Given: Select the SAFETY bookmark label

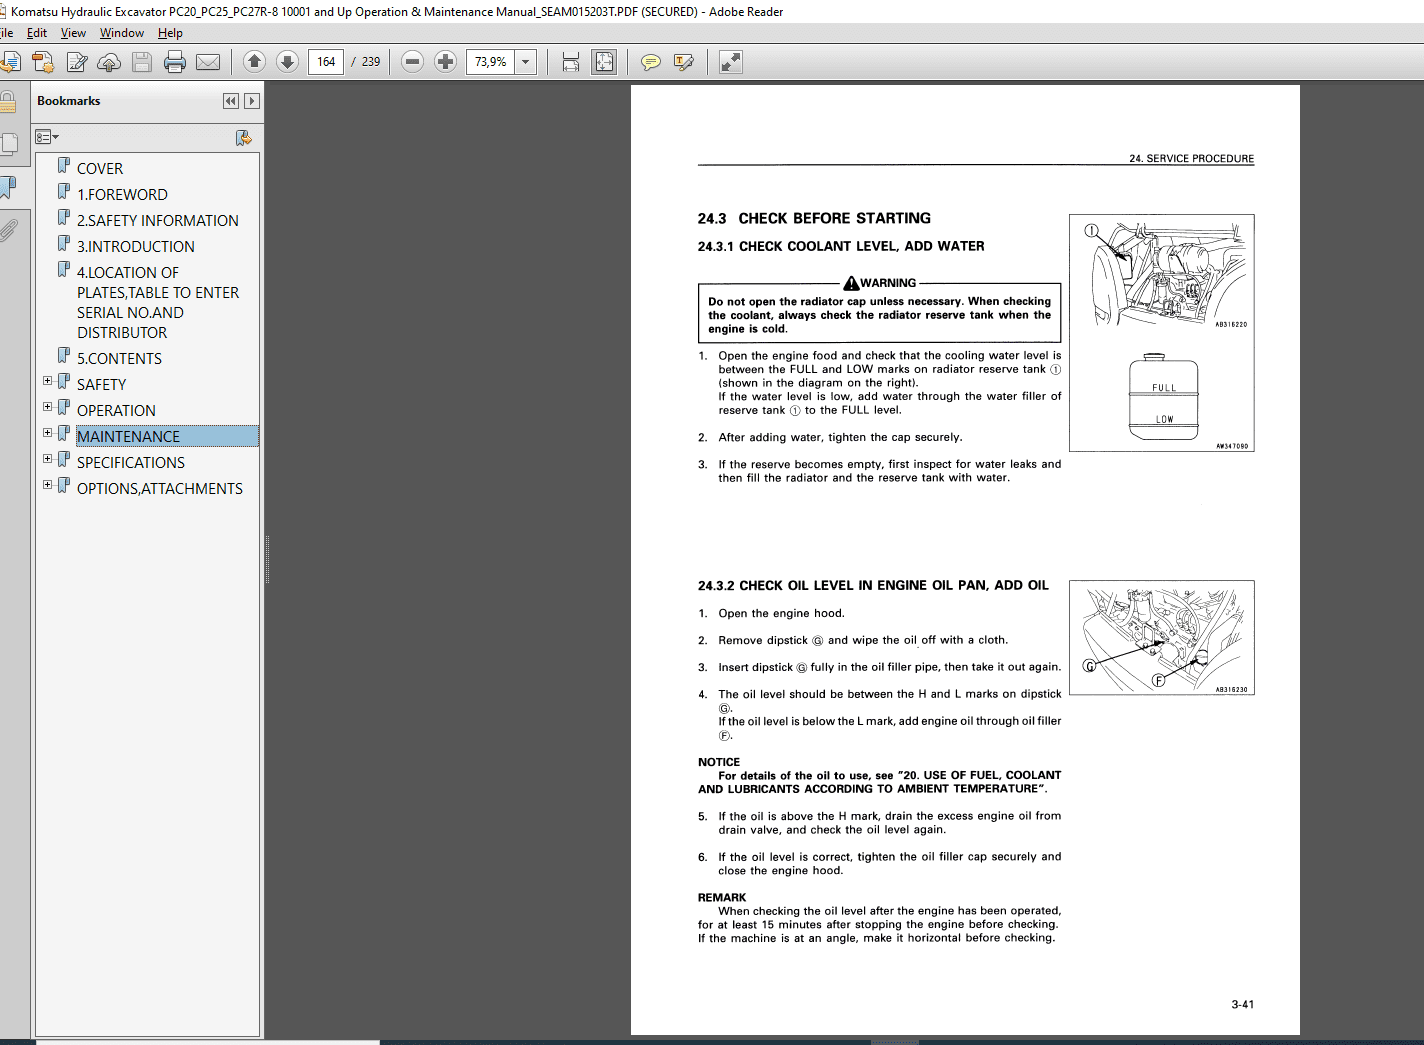Looking at the screenshot, I should [102, 385].
